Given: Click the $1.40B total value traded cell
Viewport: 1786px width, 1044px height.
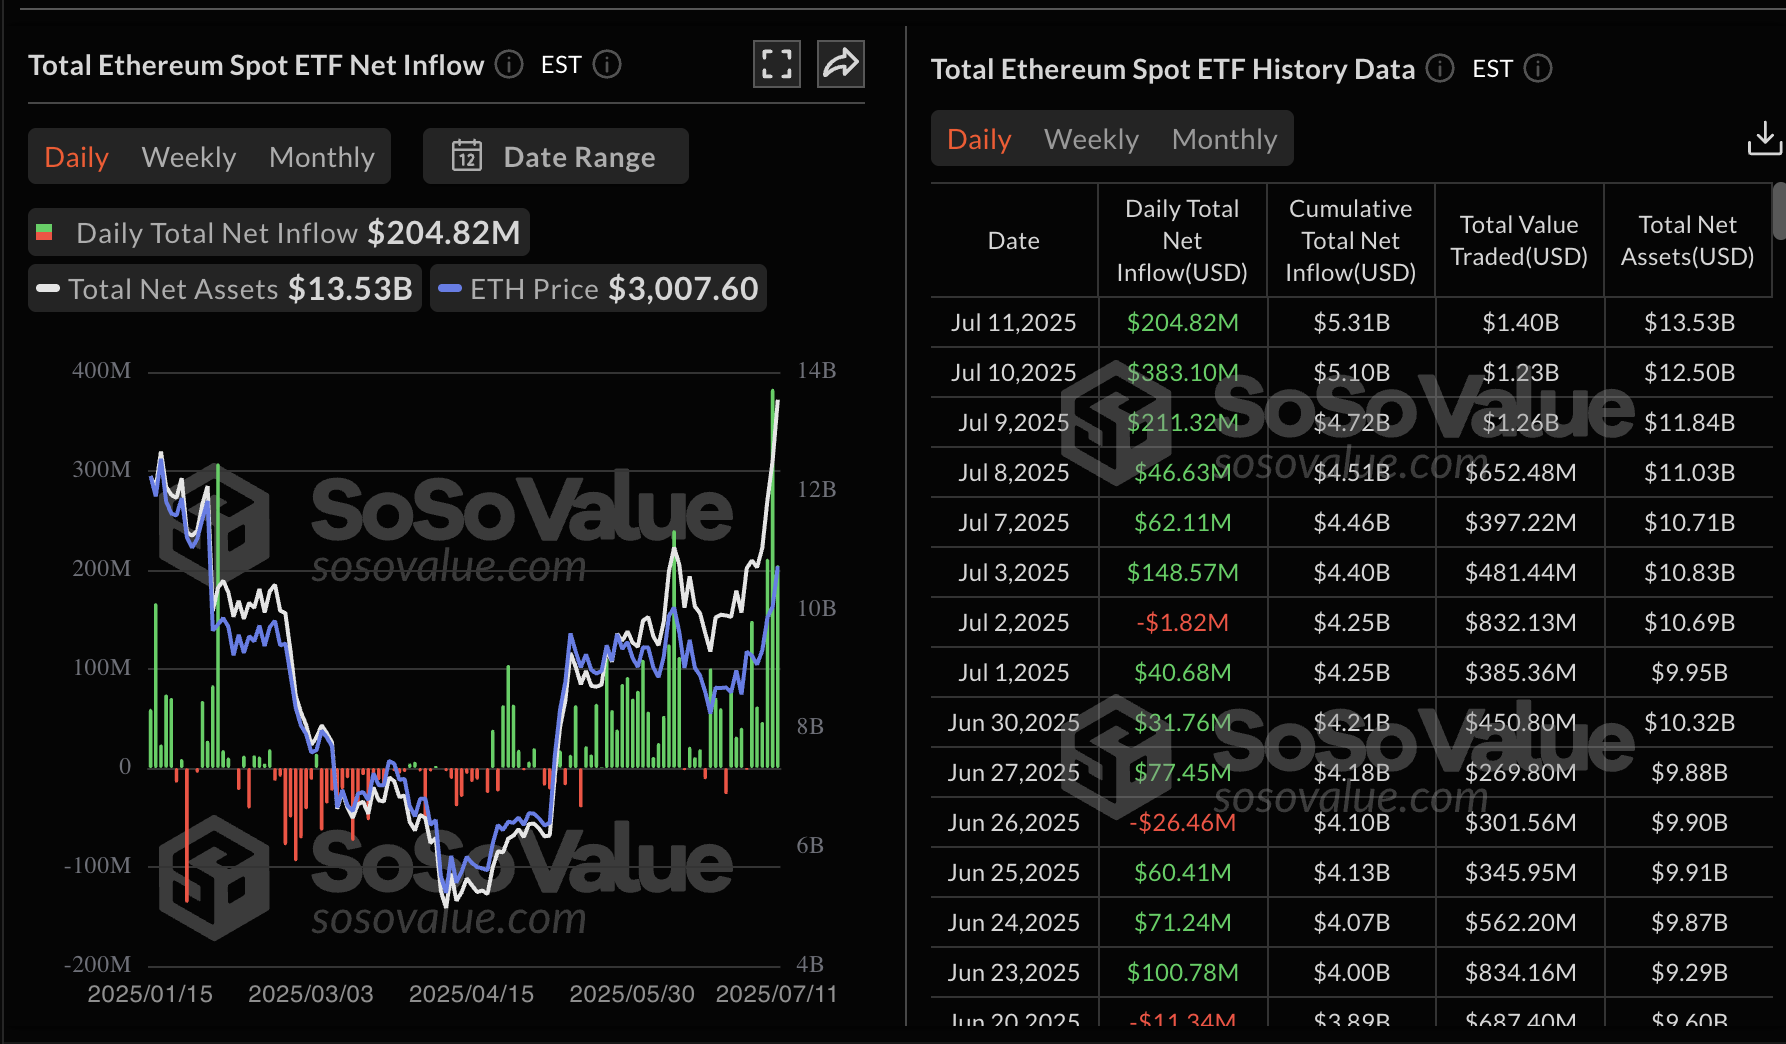Looking at the screenshot, I should 1521,322.
